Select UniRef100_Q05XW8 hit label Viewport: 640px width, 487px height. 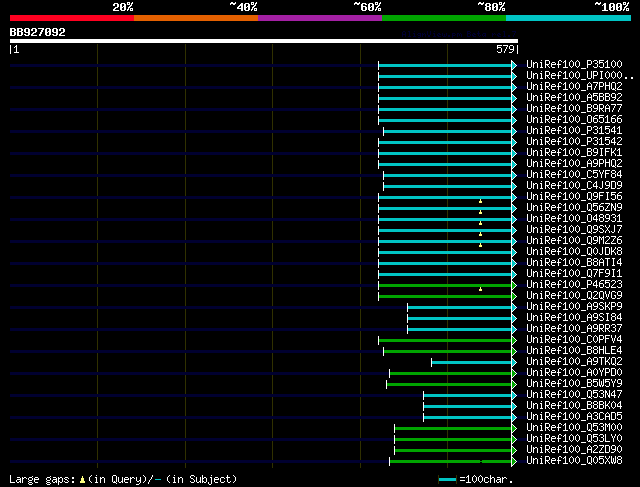tap(574, 461)
